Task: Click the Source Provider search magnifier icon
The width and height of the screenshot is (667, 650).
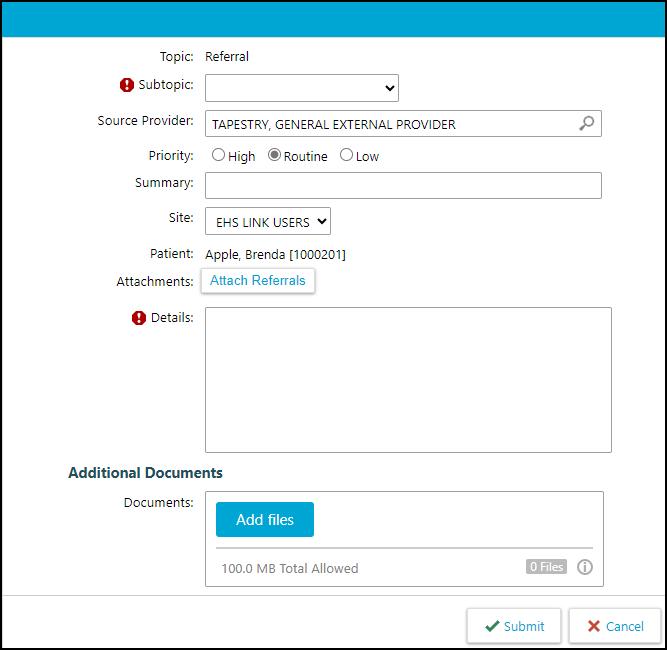Action: (x=587, y=123)
